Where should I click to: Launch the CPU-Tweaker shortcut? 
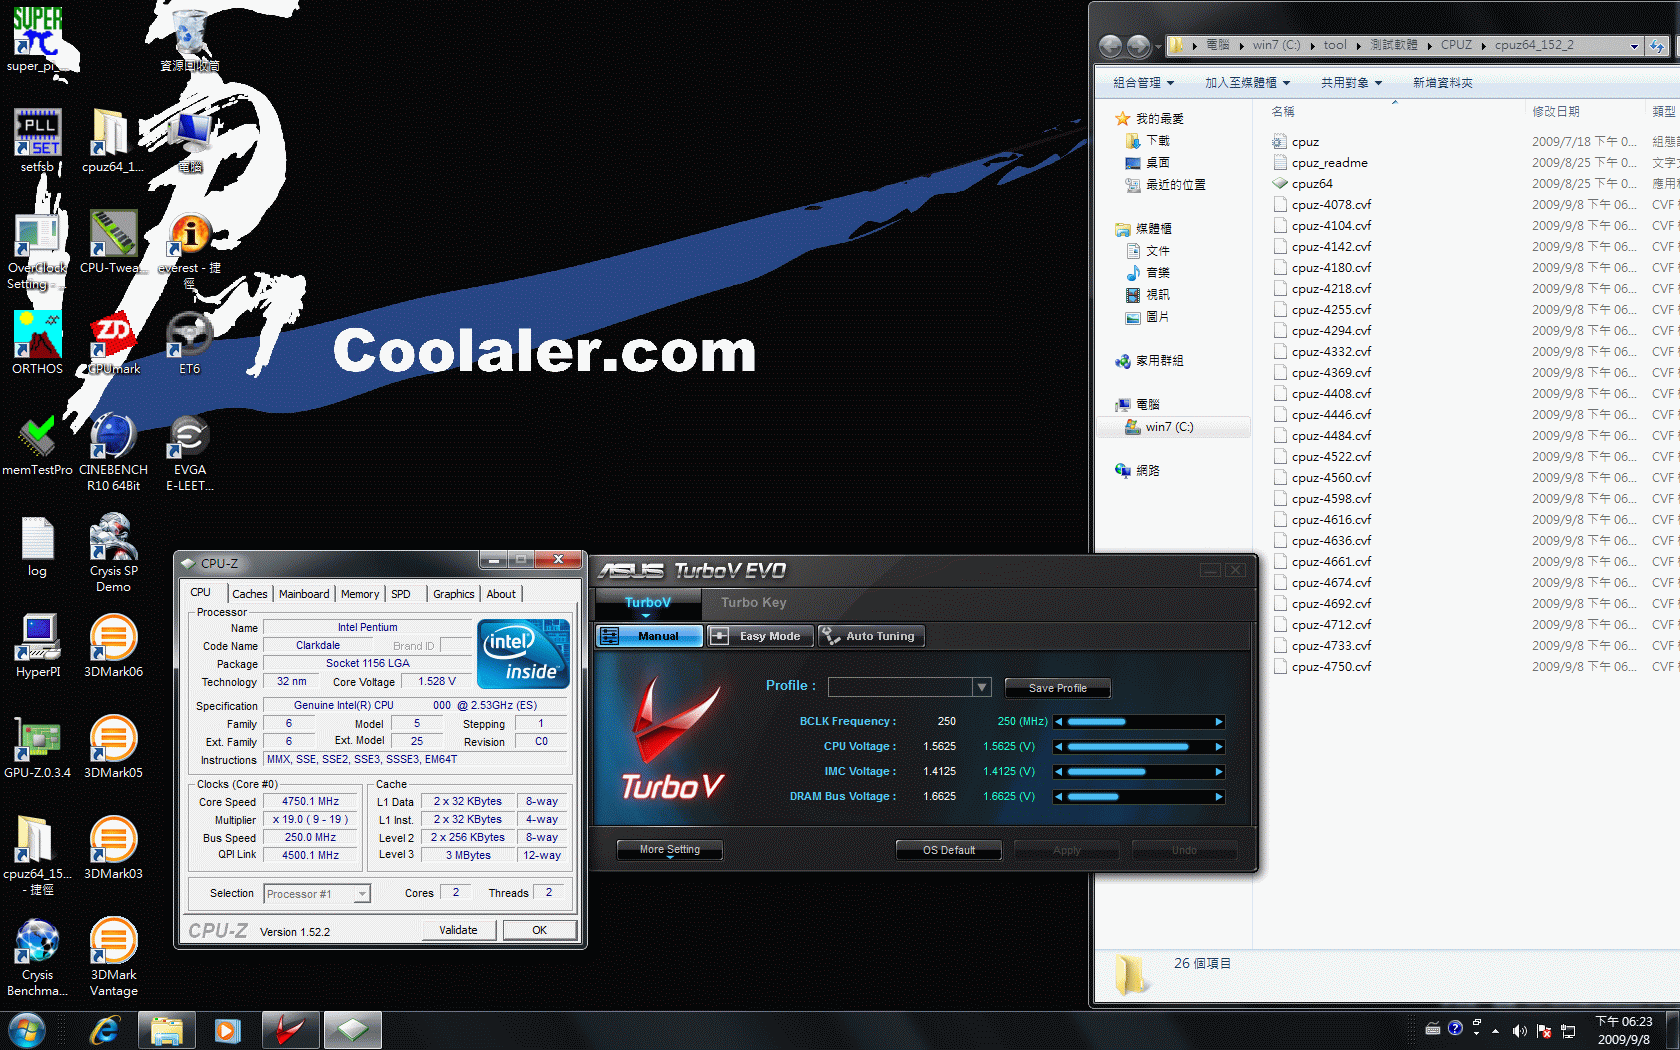pos(112,242)
